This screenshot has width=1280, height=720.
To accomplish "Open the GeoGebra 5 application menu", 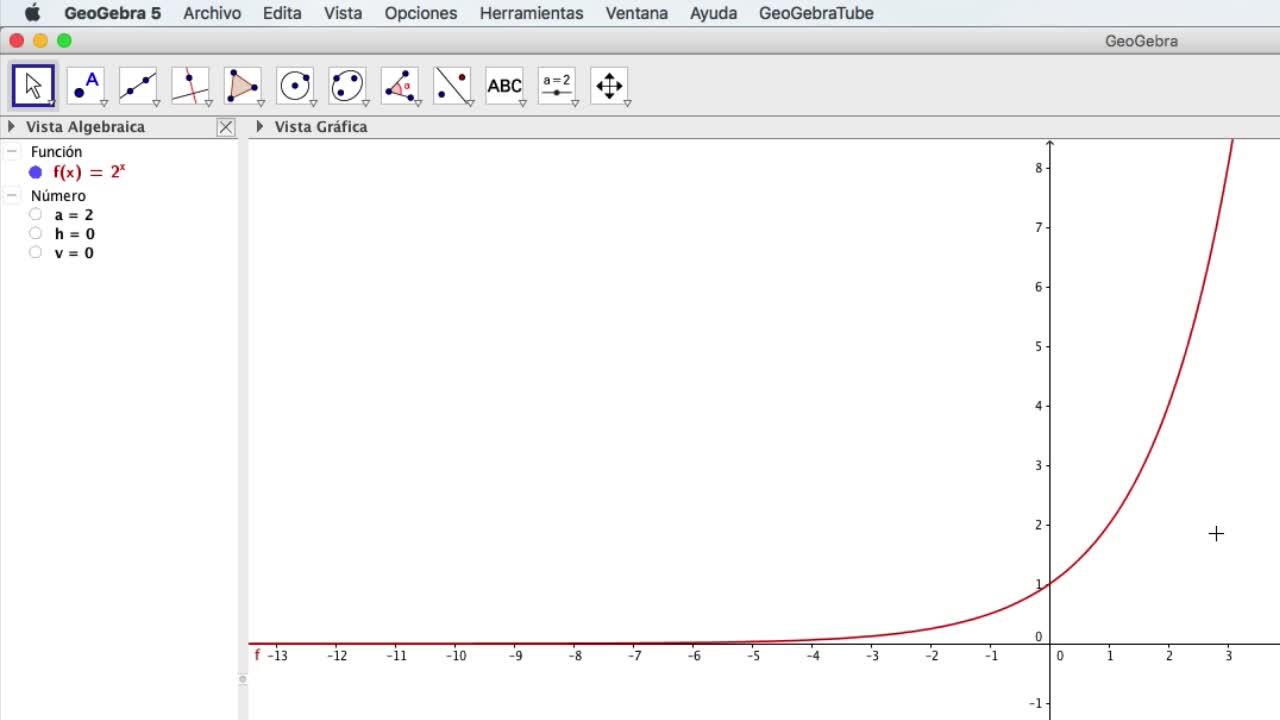I will tap(113, 13).
